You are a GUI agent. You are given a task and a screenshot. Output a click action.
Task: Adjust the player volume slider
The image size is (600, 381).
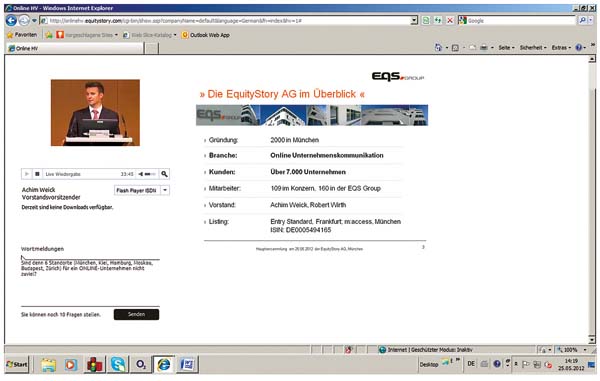(150, 174)
